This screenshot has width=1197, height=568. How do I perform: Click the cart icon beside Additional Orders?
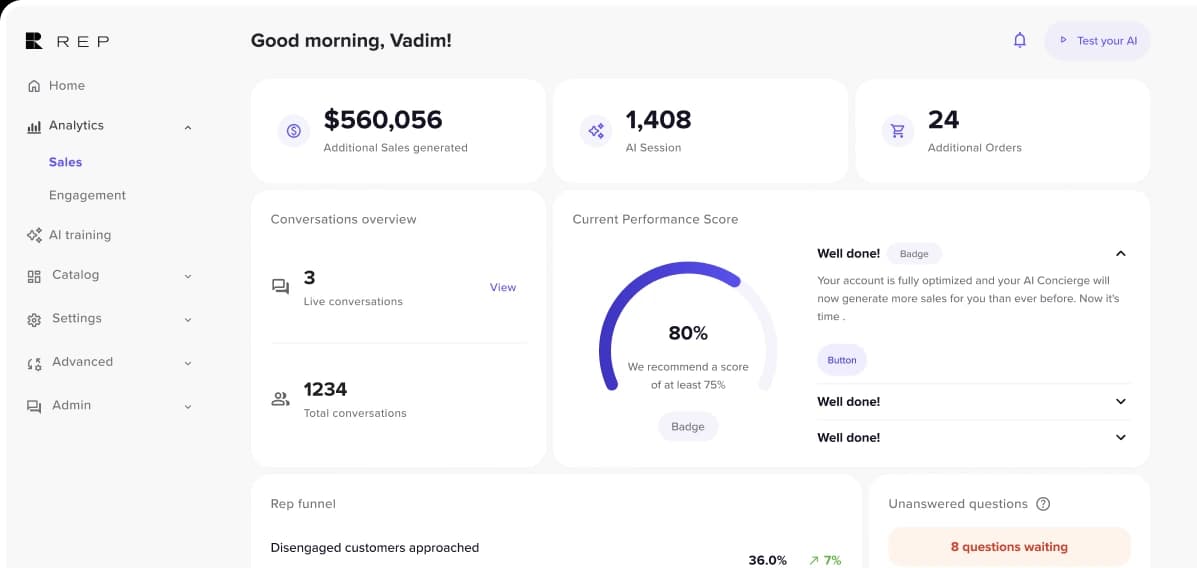coord(898,131)
